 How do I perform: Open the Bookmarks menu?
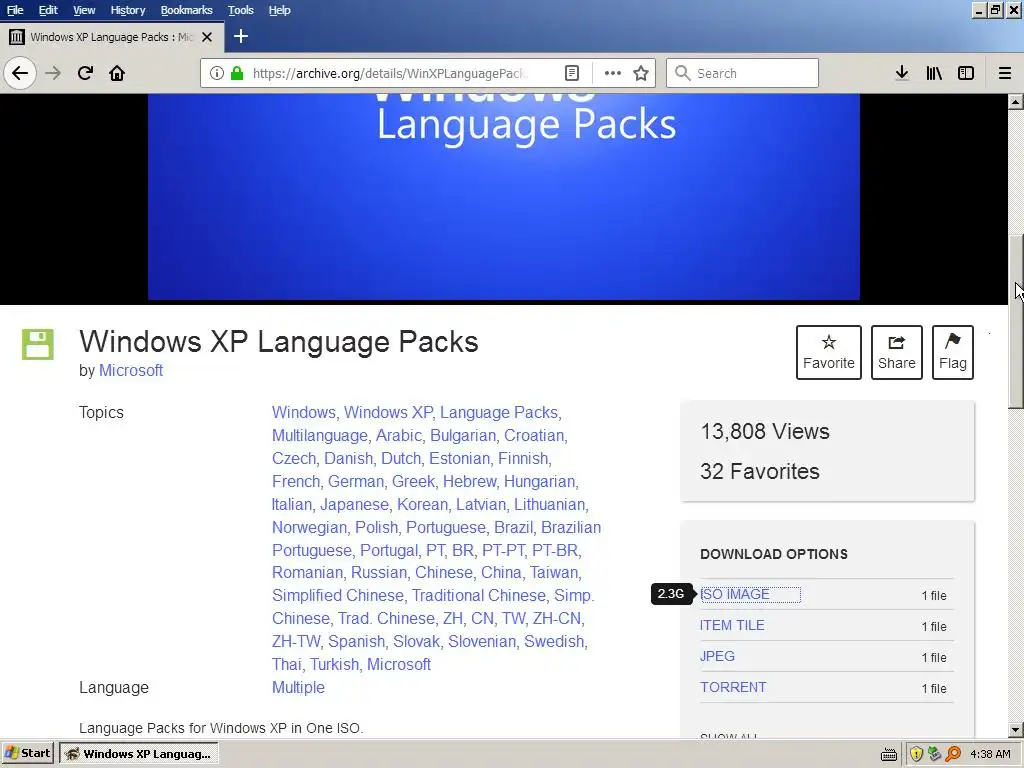tap(187, 10)
